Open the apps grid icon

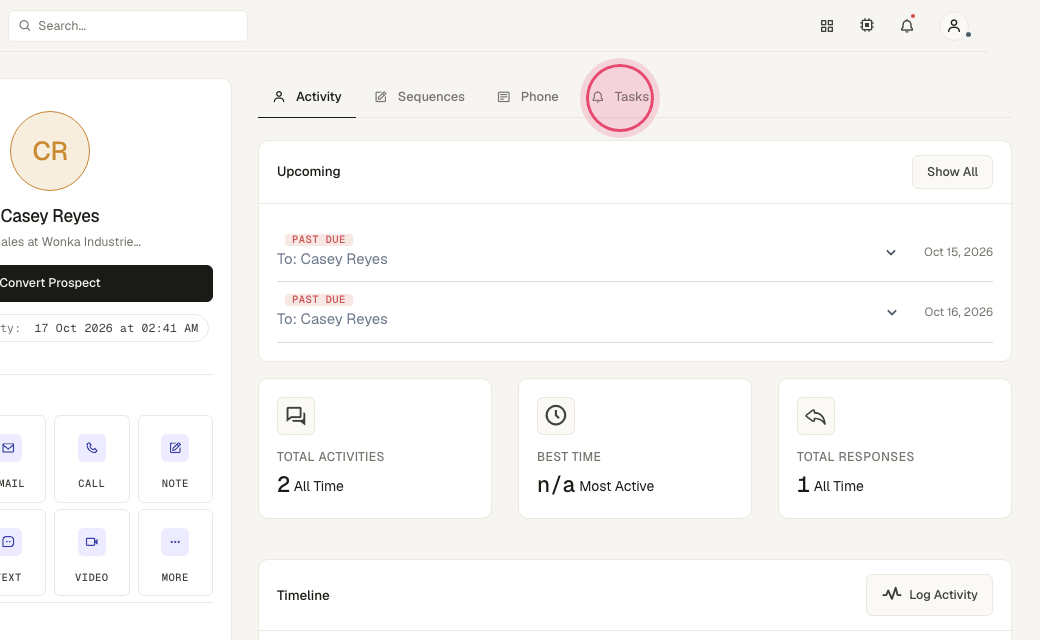coord(826,26)
